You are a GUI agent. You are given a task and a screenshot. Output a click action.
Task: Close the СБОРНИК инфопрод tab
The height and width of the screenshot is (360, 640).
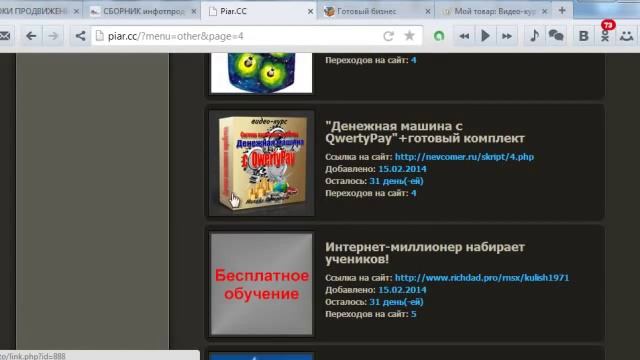coord(194,11)
